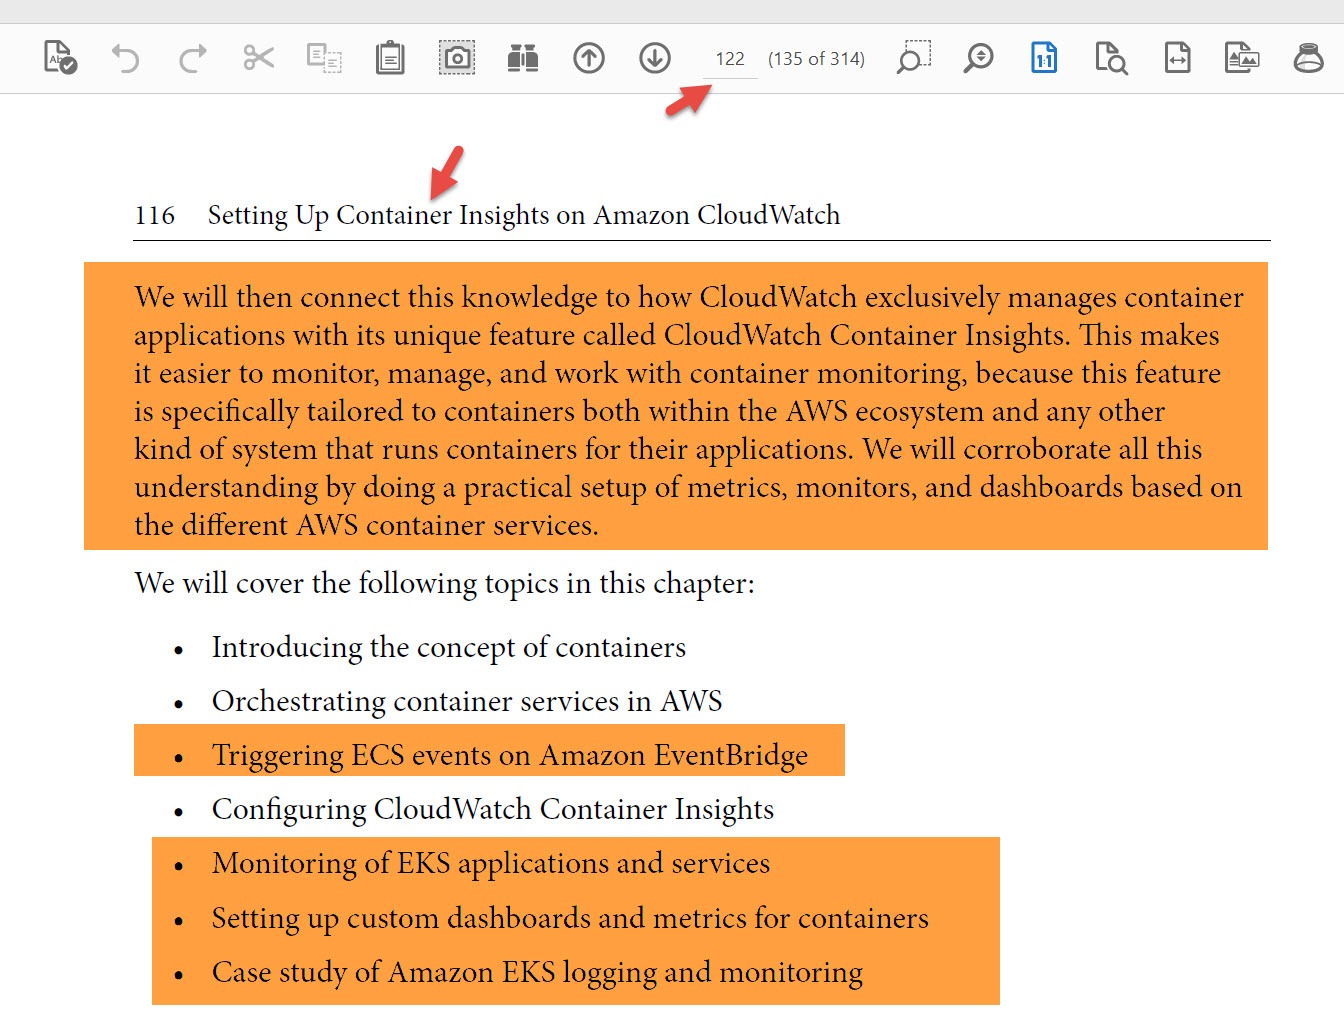Click the paragraph line starting "We will then connect"
Image resolution: width=1344 pixels, height=1027 pixels.
(x=689, y=297)
